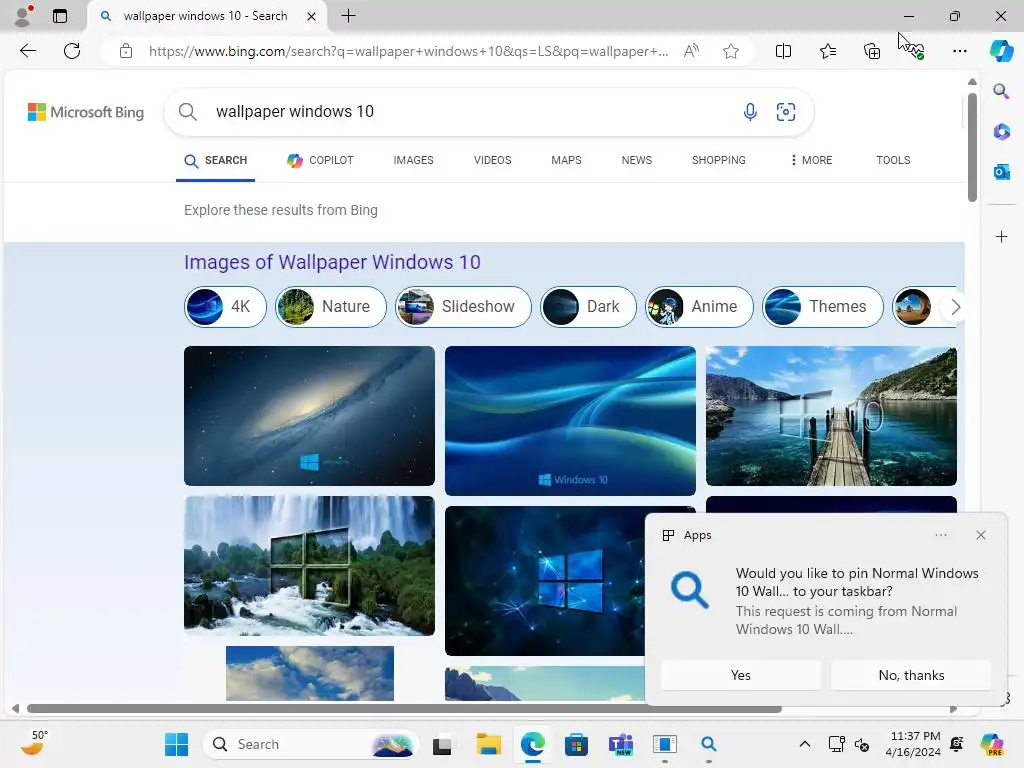Filter images by Slideshow chip
1024x768 pixels.
pyautogui.click(x=463, y=307)
